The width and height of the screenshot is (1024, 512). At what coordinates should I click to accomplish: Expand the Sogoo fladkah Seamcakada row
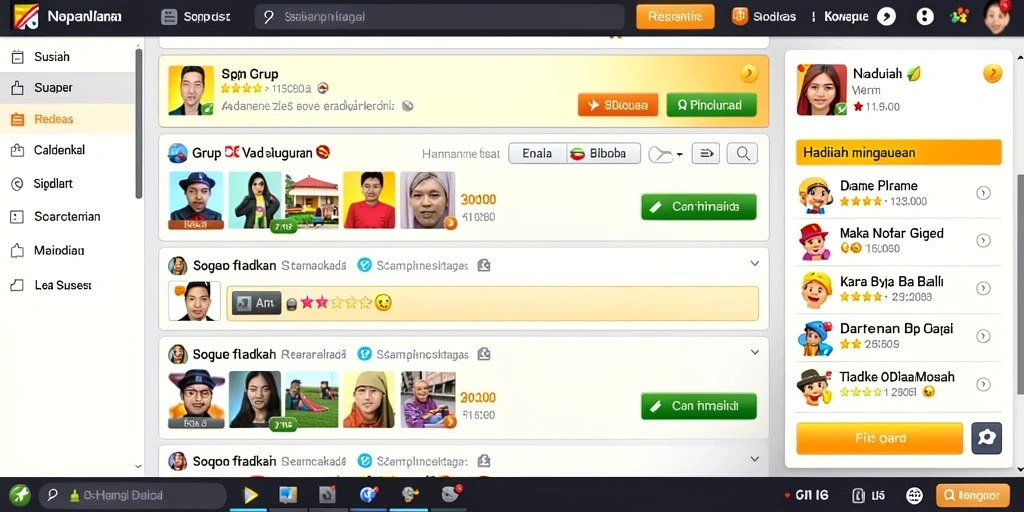point(754,459)
